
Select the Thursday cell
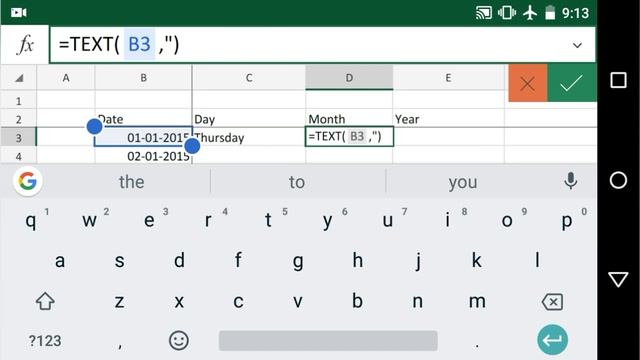point(249,137)
